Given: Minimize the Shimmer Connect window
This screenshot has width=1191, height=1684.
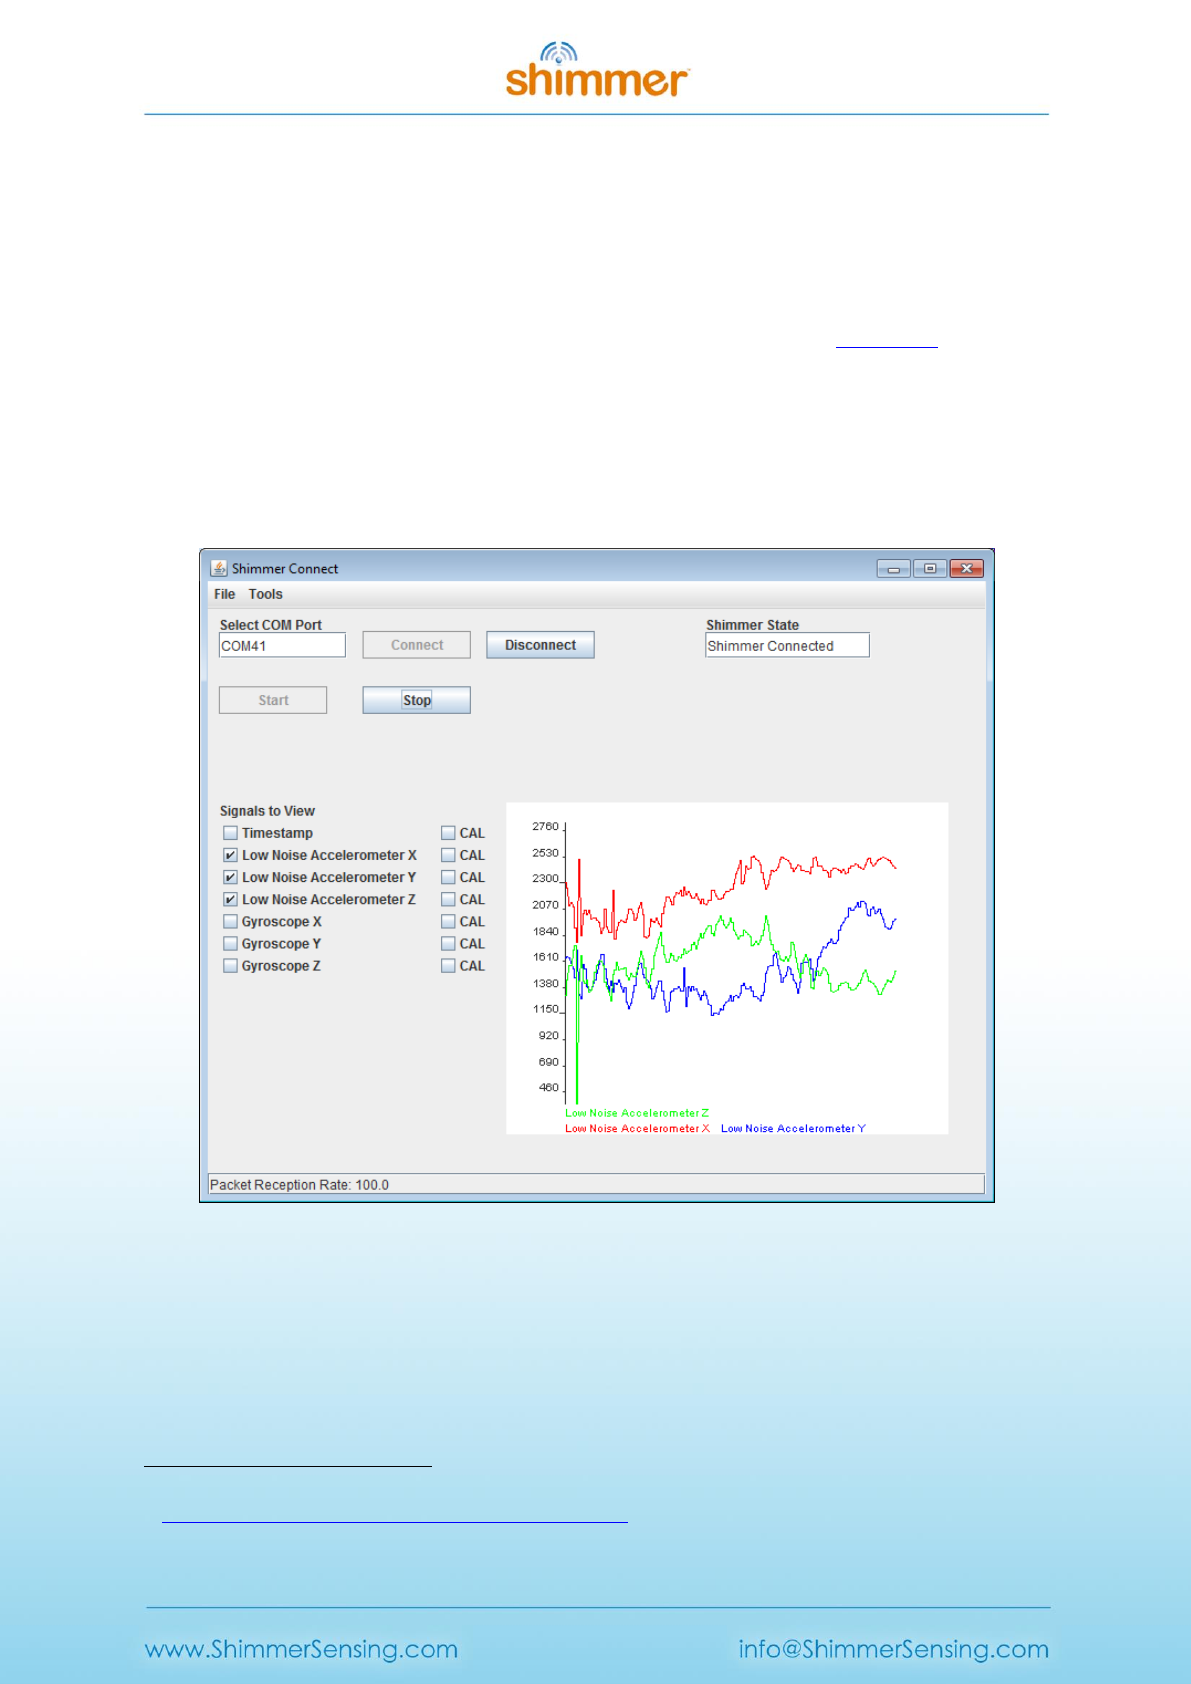Looking at the screenshot, I should point(893,569).
